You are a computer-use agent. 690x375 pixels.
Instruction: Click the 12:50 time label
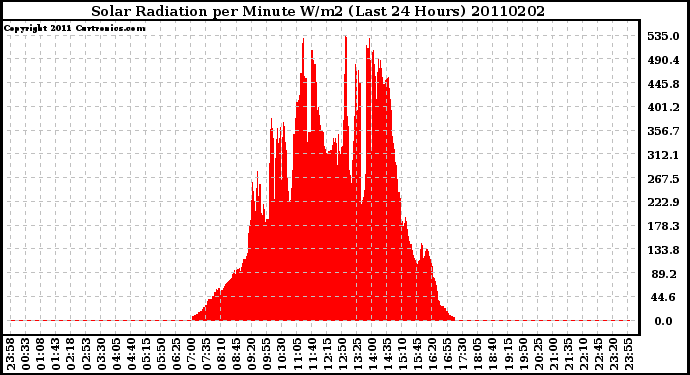point(341,355)
